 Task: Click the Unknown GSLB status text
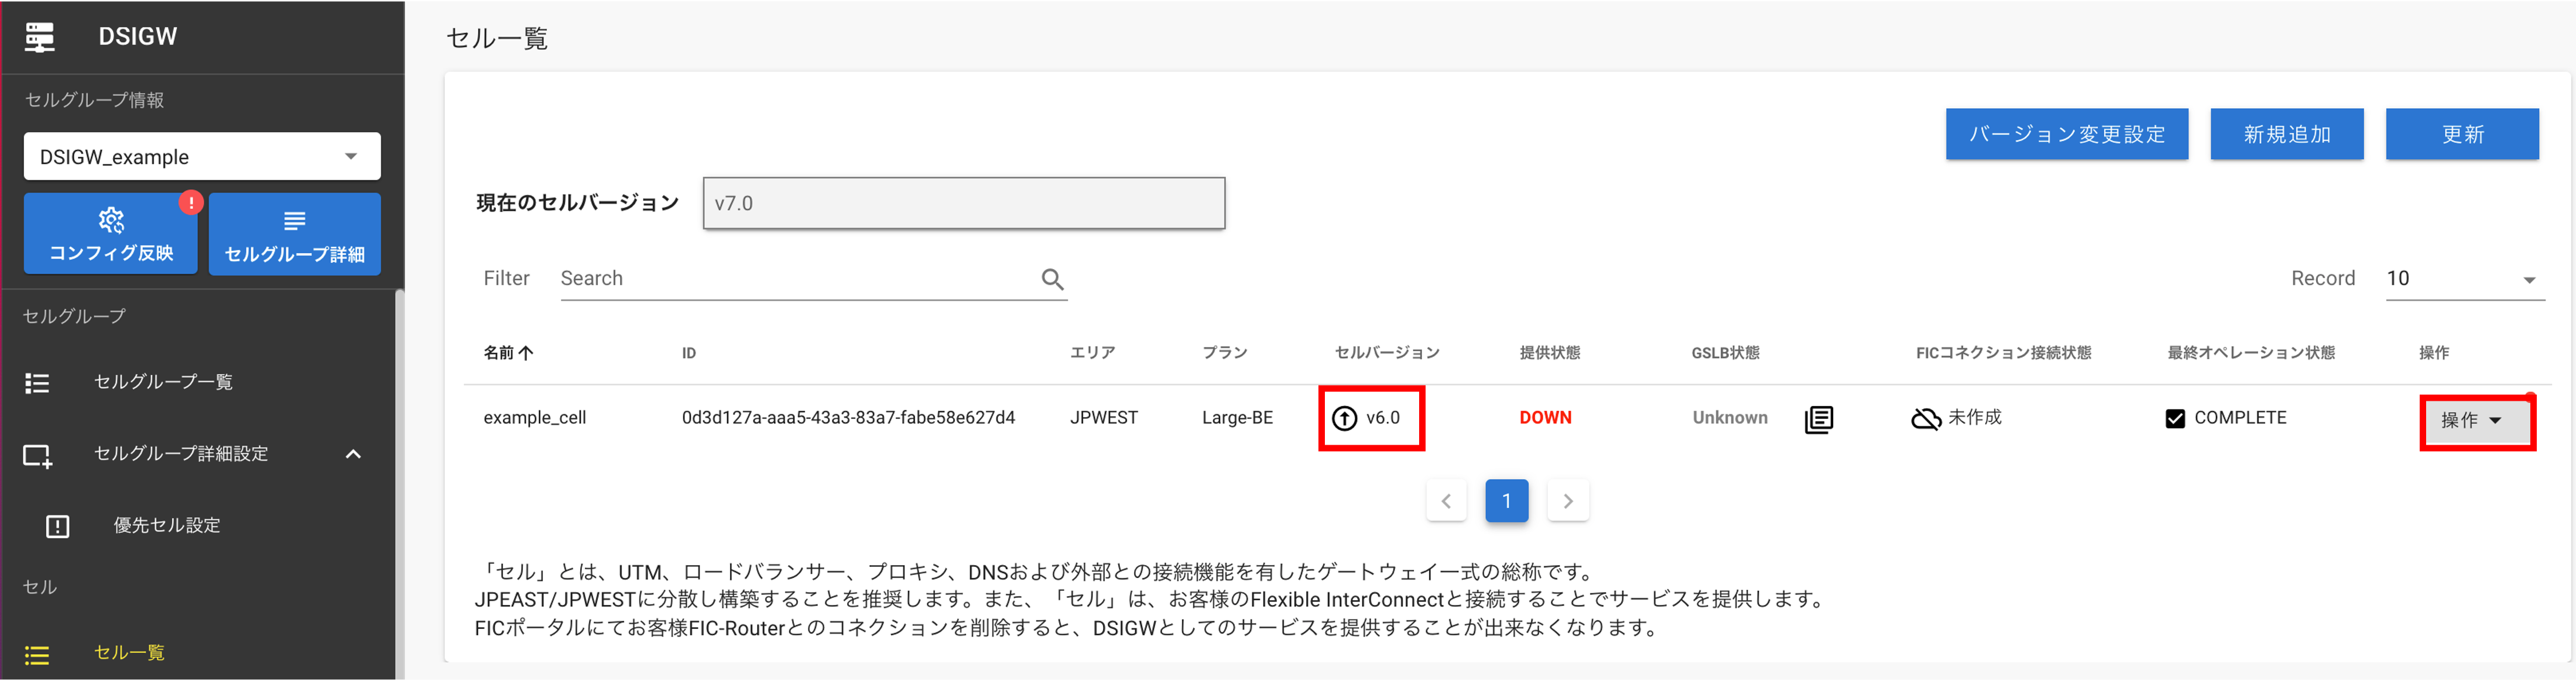pos(1730,418)
